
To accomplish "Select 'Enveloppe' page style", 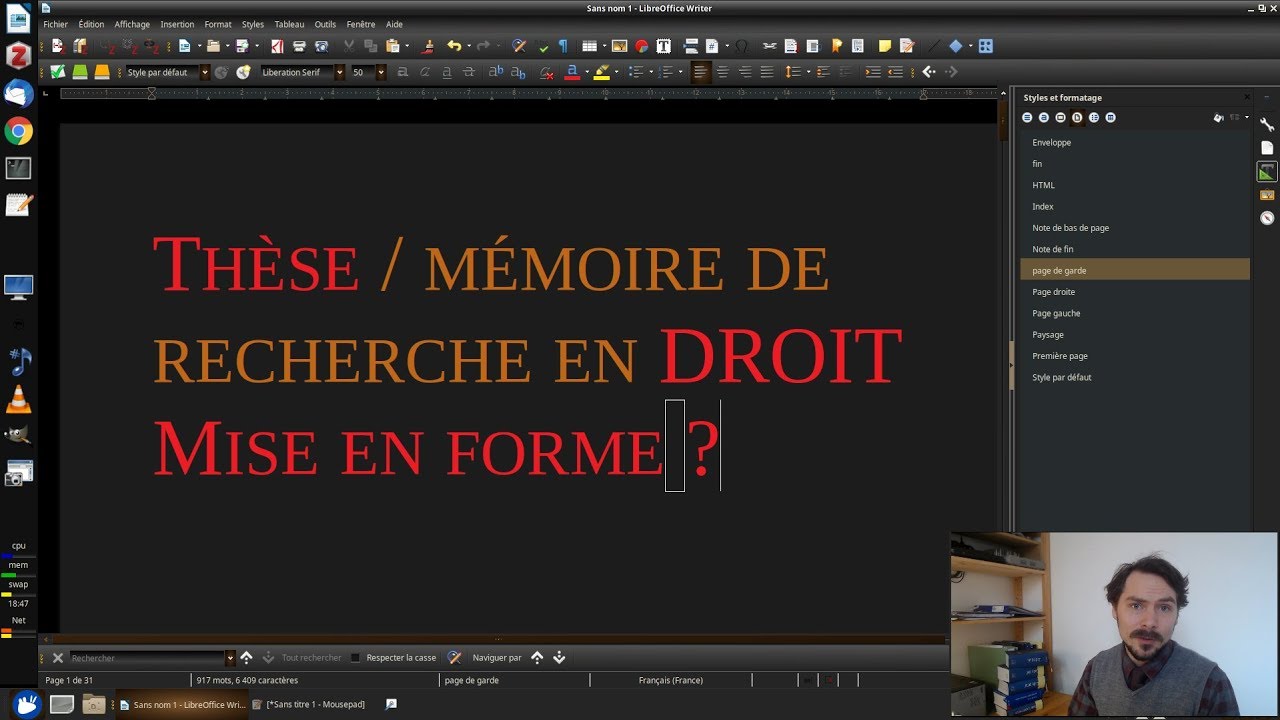I will tap(1135, 142).
